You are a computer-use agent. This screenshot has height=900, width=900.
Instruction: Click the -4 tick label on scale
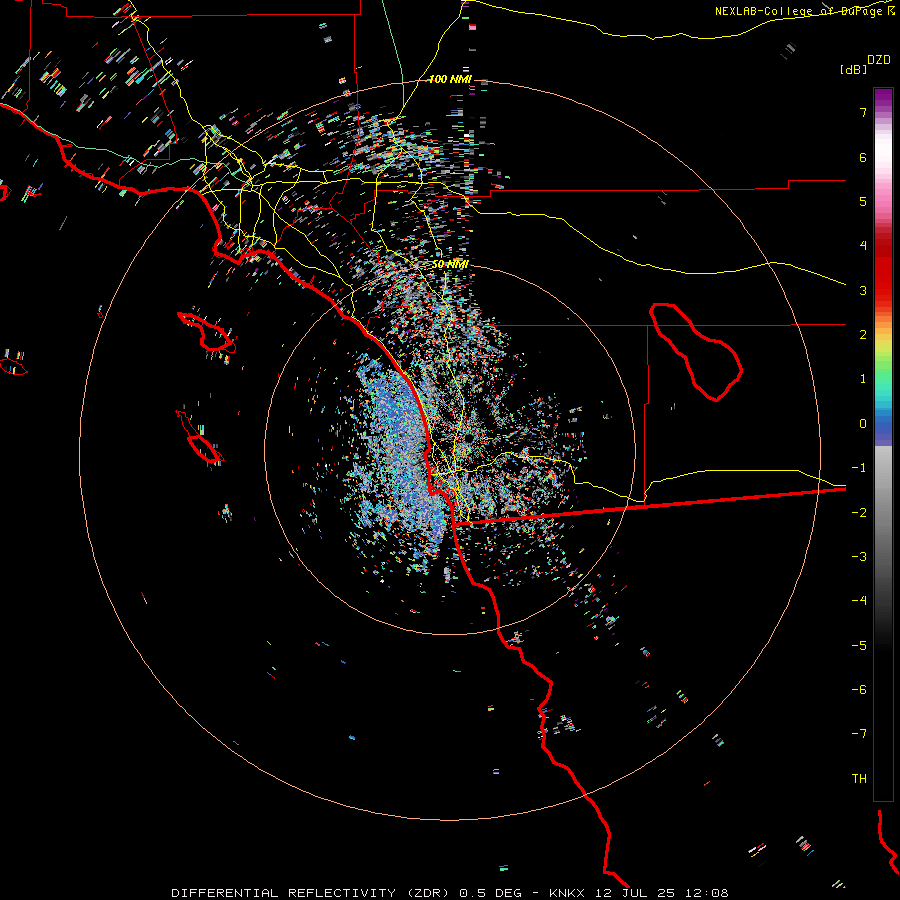pyautogui.click(x=859, y=601)
